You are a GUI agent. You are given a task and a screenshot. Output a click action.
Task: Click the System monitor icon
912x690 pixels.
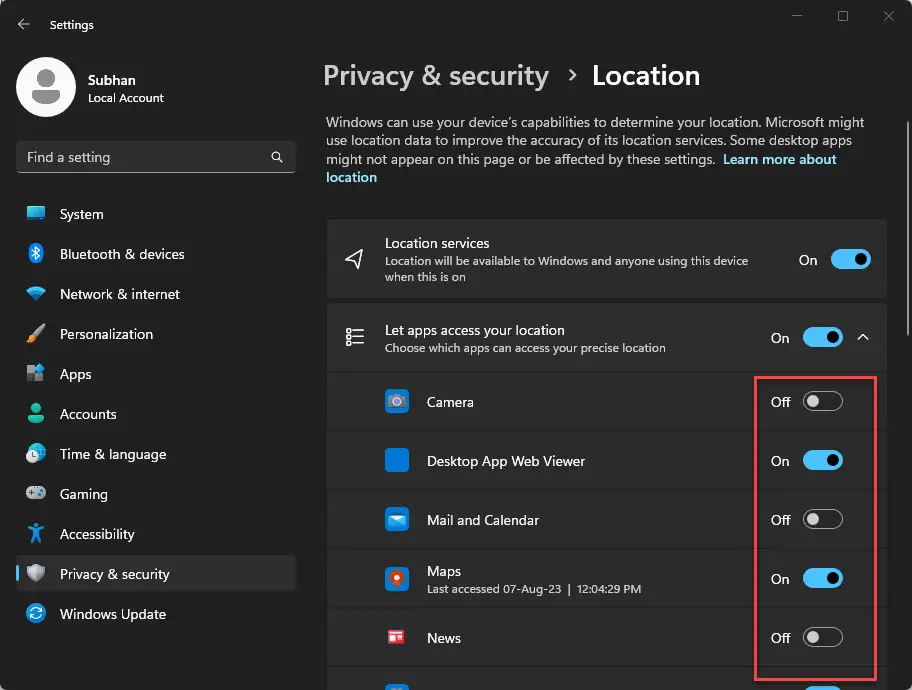[36, 214]
